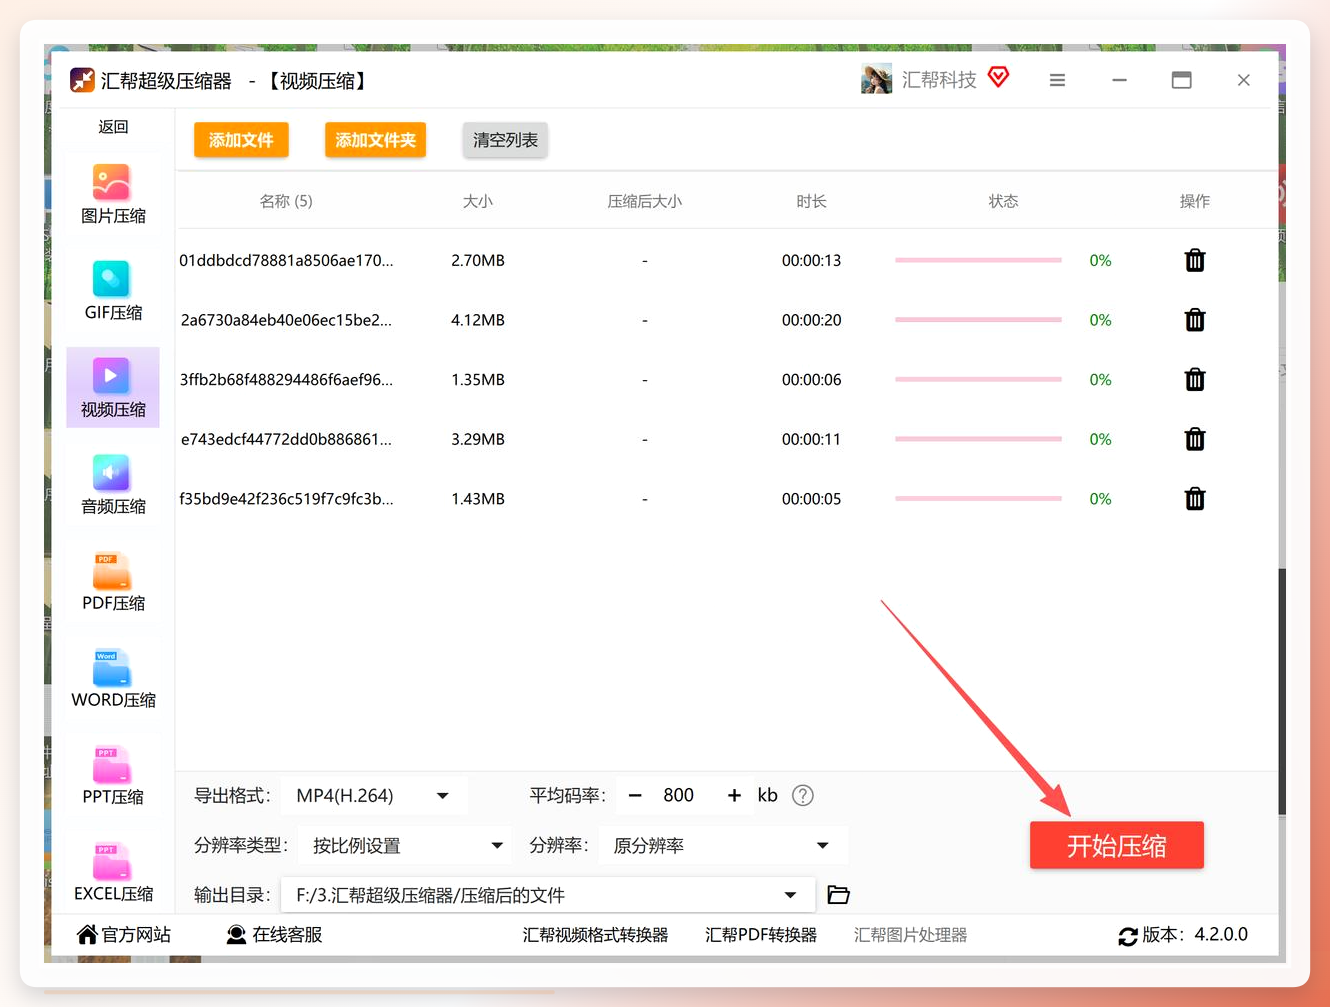Screen dimensions: 1330x1007
Task: Open the 图片压缩 image compression tool
Action: [x=113, y=195]
